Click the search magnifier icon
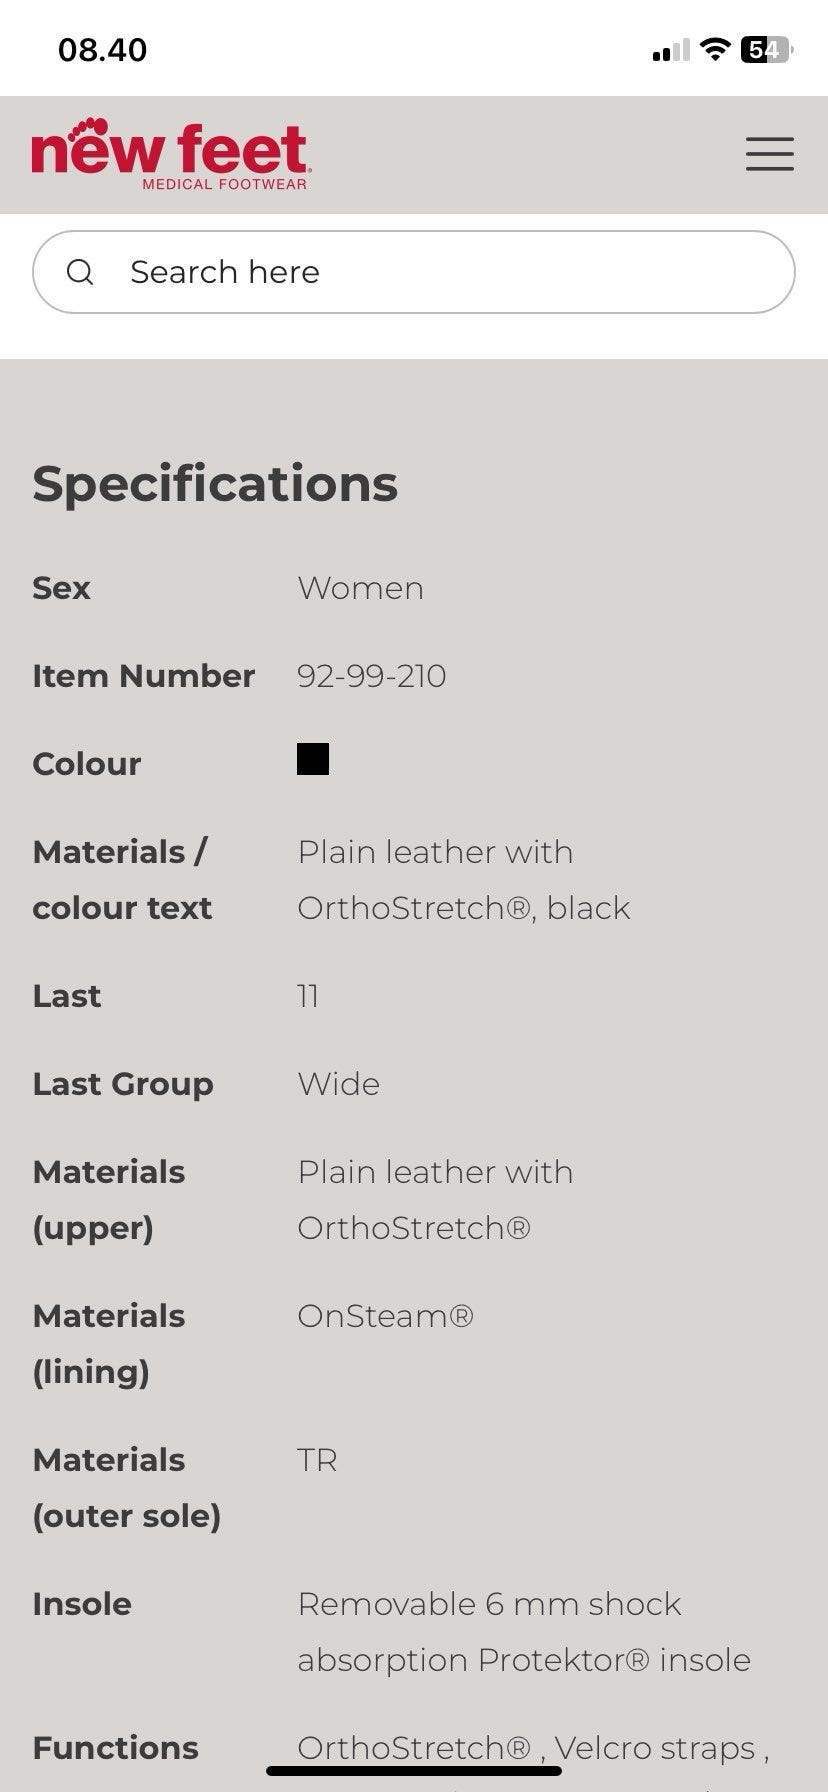Image resolution: width=828 pixels, height=1792 pixels. pos(80,272)
